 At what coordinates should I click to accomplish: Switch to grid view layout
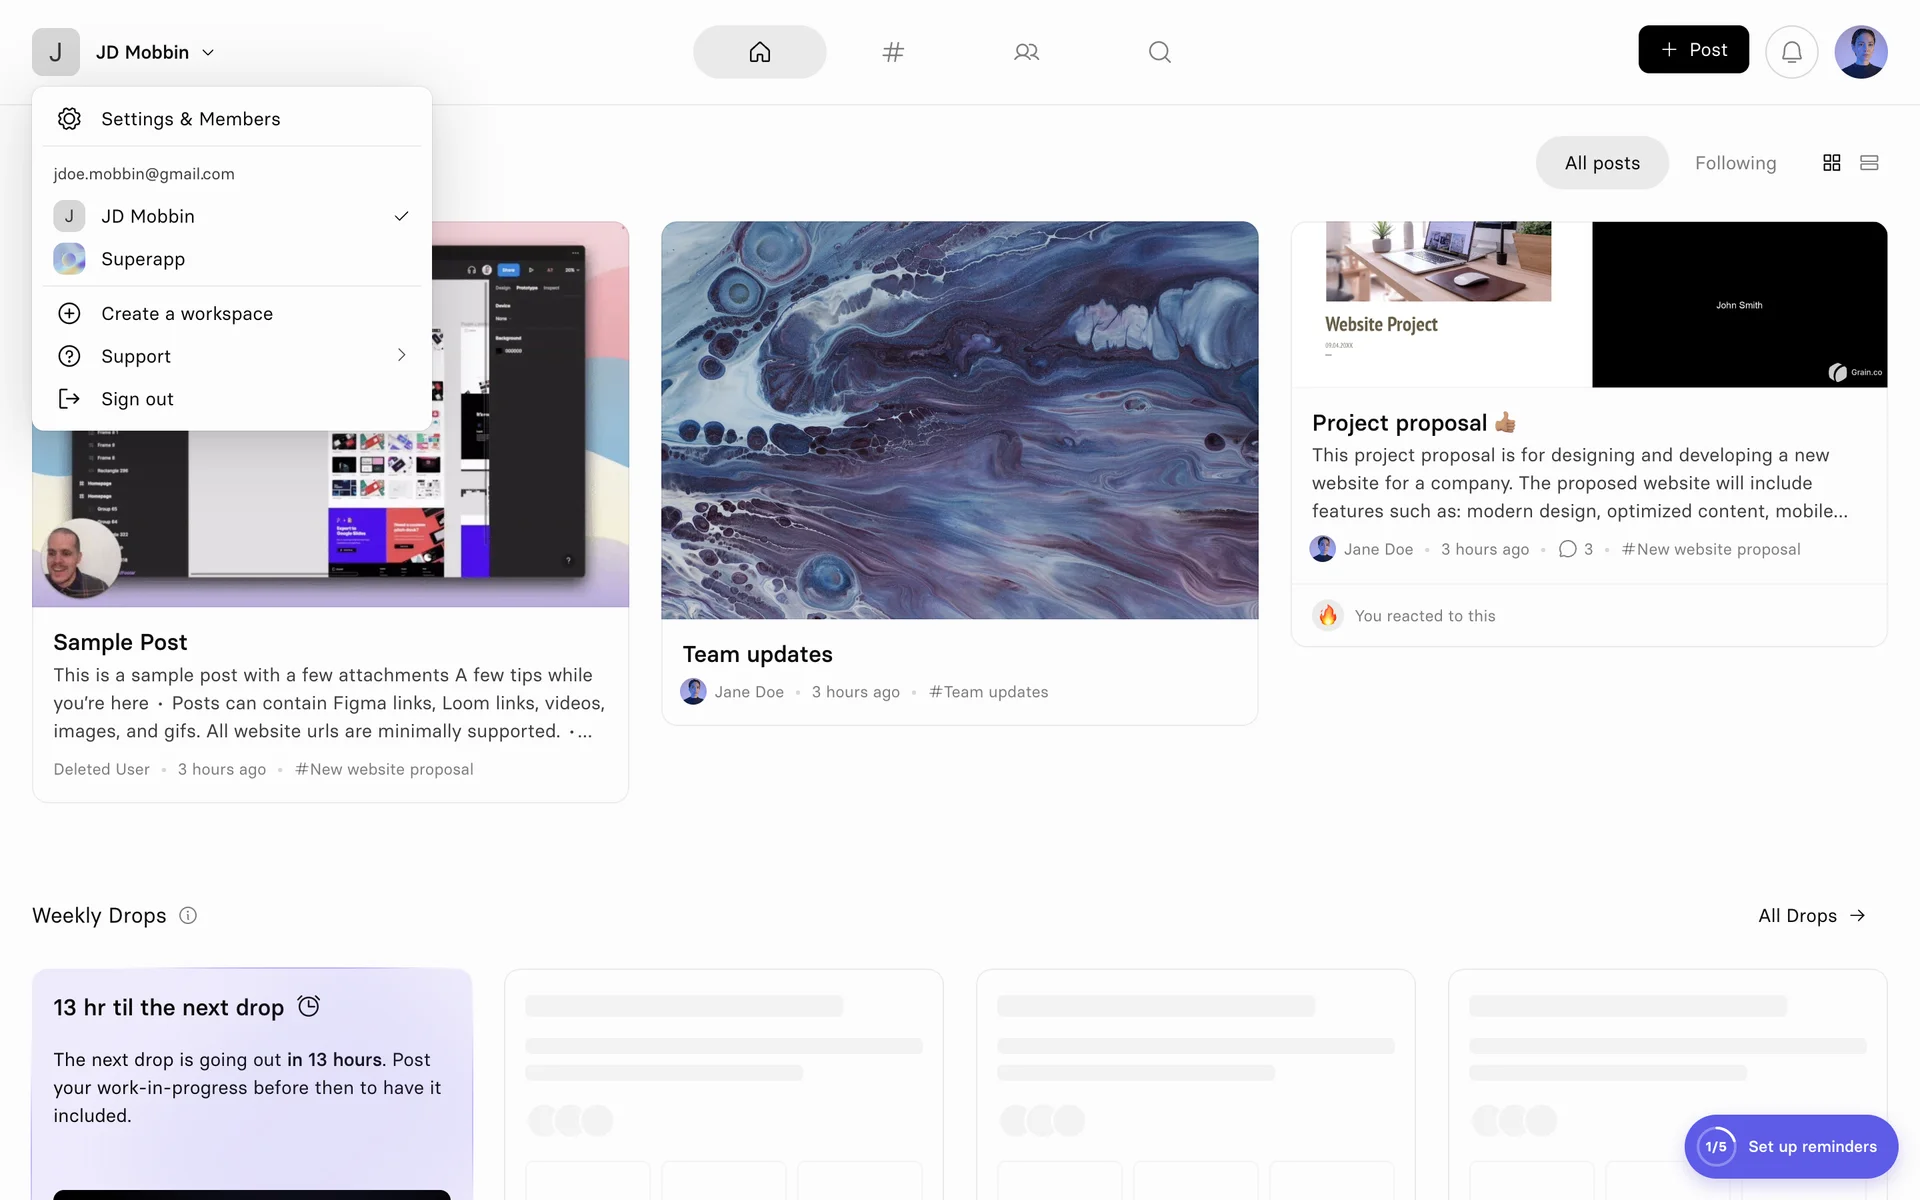1831,163
